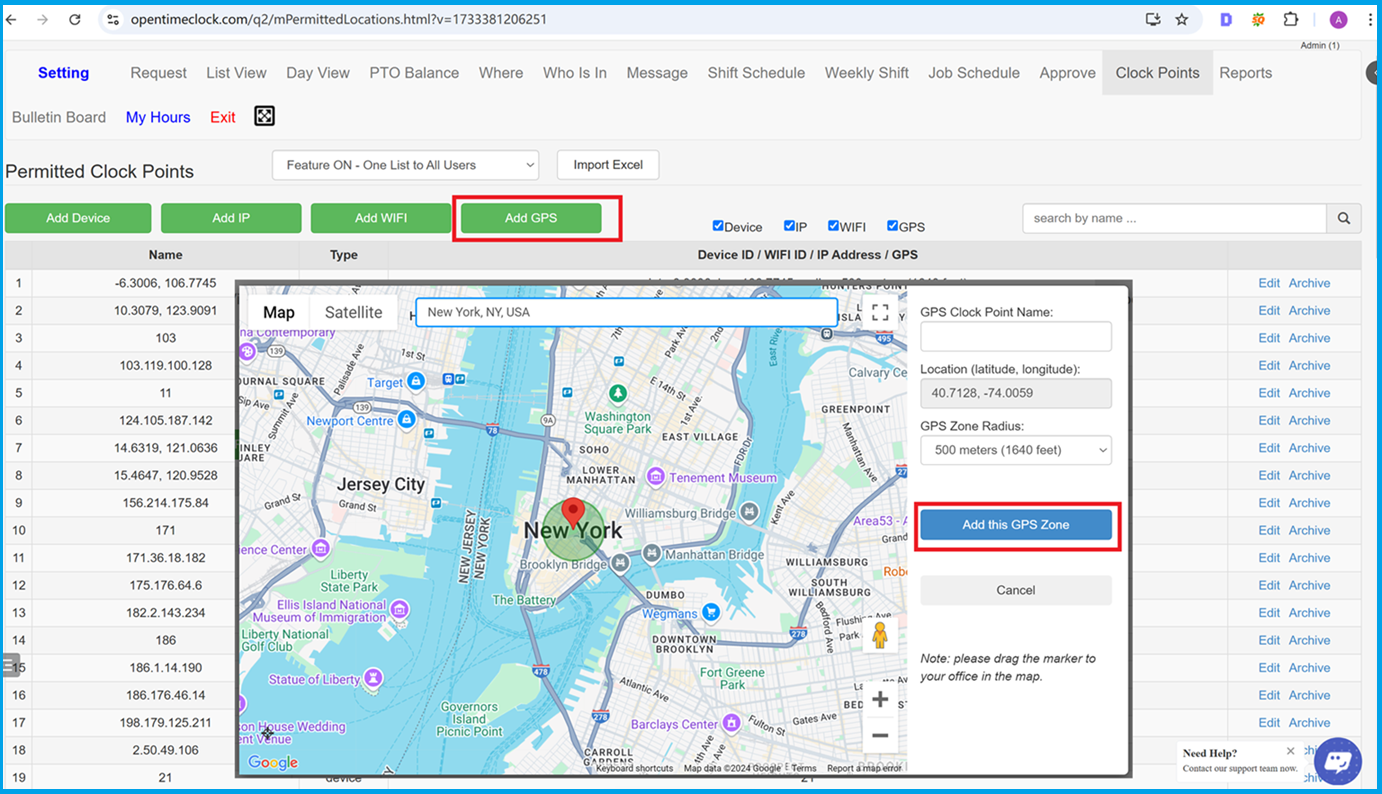Click the Statue of Liberty map pin
Viewport: 1382px width, 794px height.
coord(373,678)
